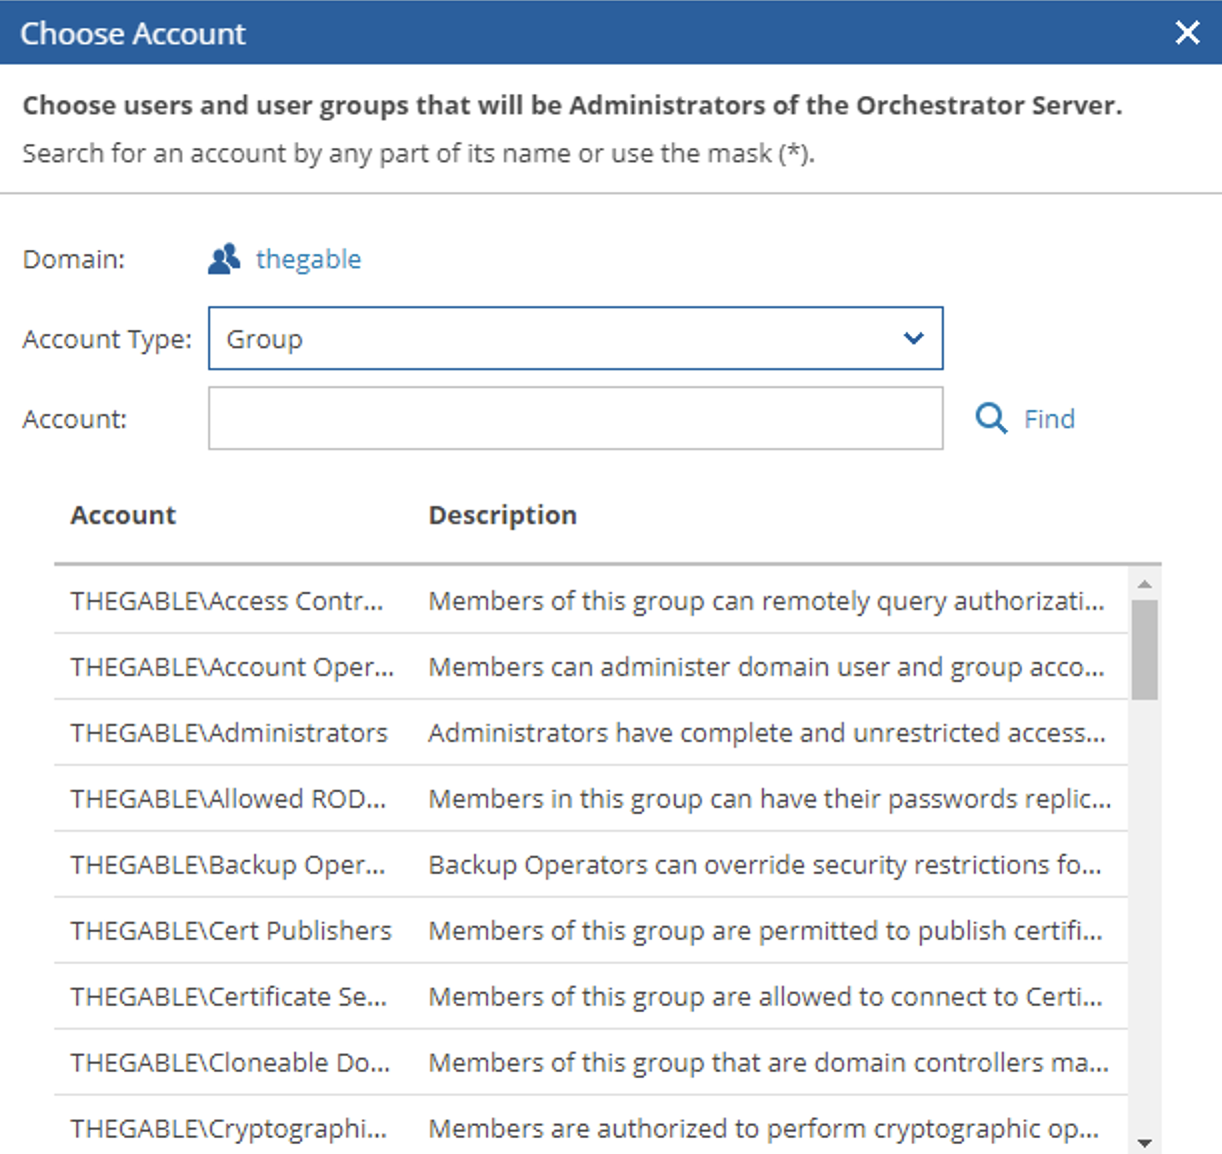
Task: Select THEGABLE\Cert Publishers account
Action: pyautogui.click(x=231, y=931)
